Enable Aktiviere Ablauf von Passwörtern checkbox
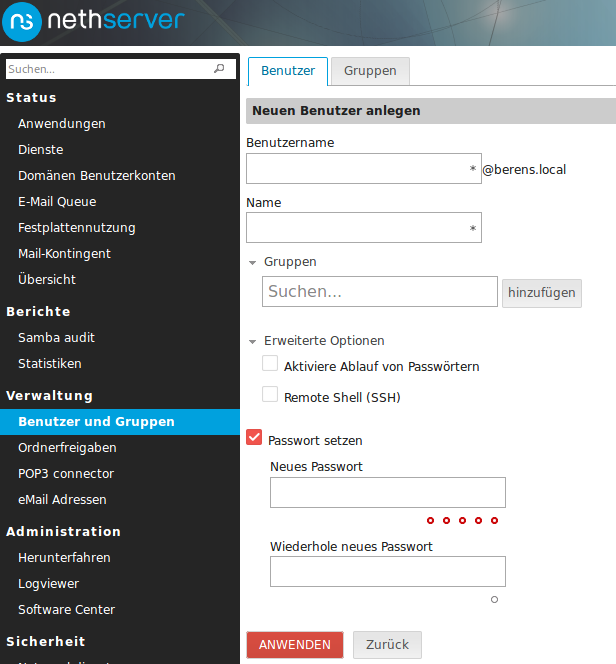 (270, 364)
